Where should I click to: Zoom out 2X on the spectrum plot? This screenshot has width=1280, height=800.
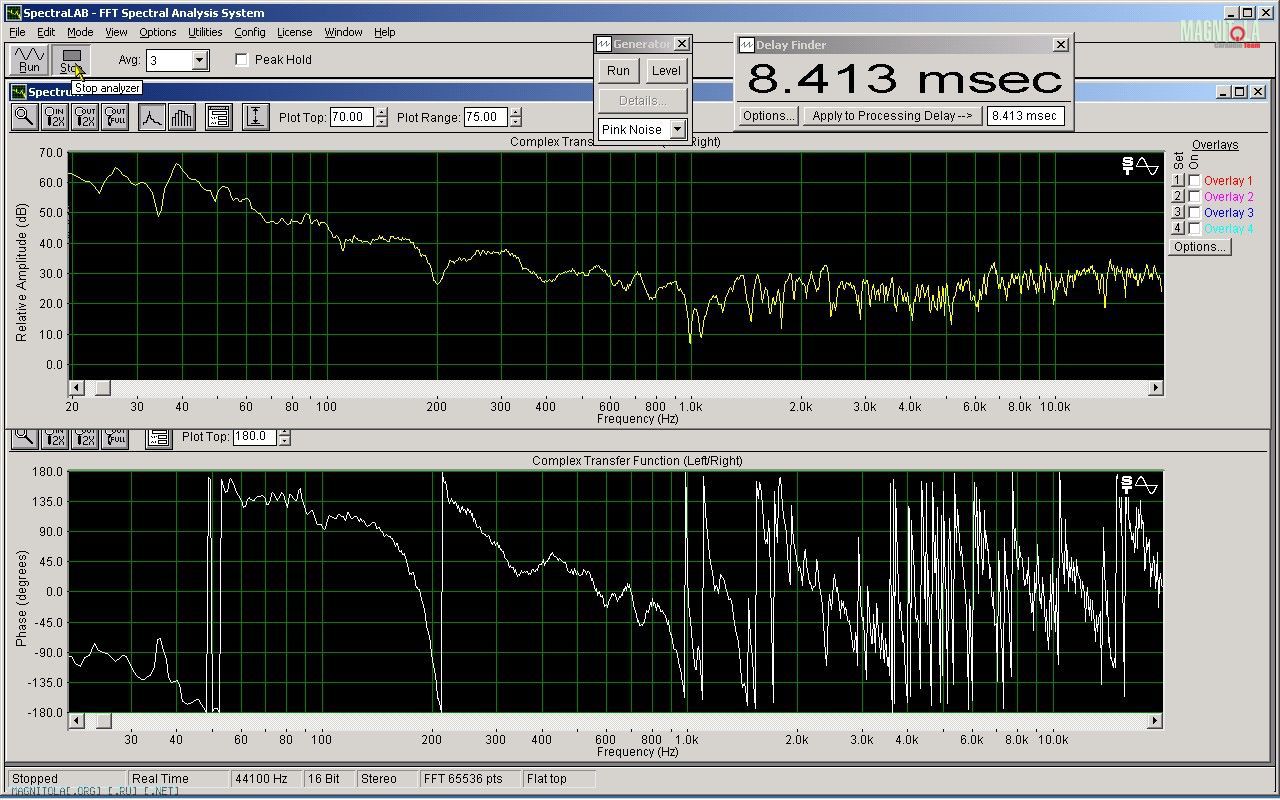click(x=85, y=117)
